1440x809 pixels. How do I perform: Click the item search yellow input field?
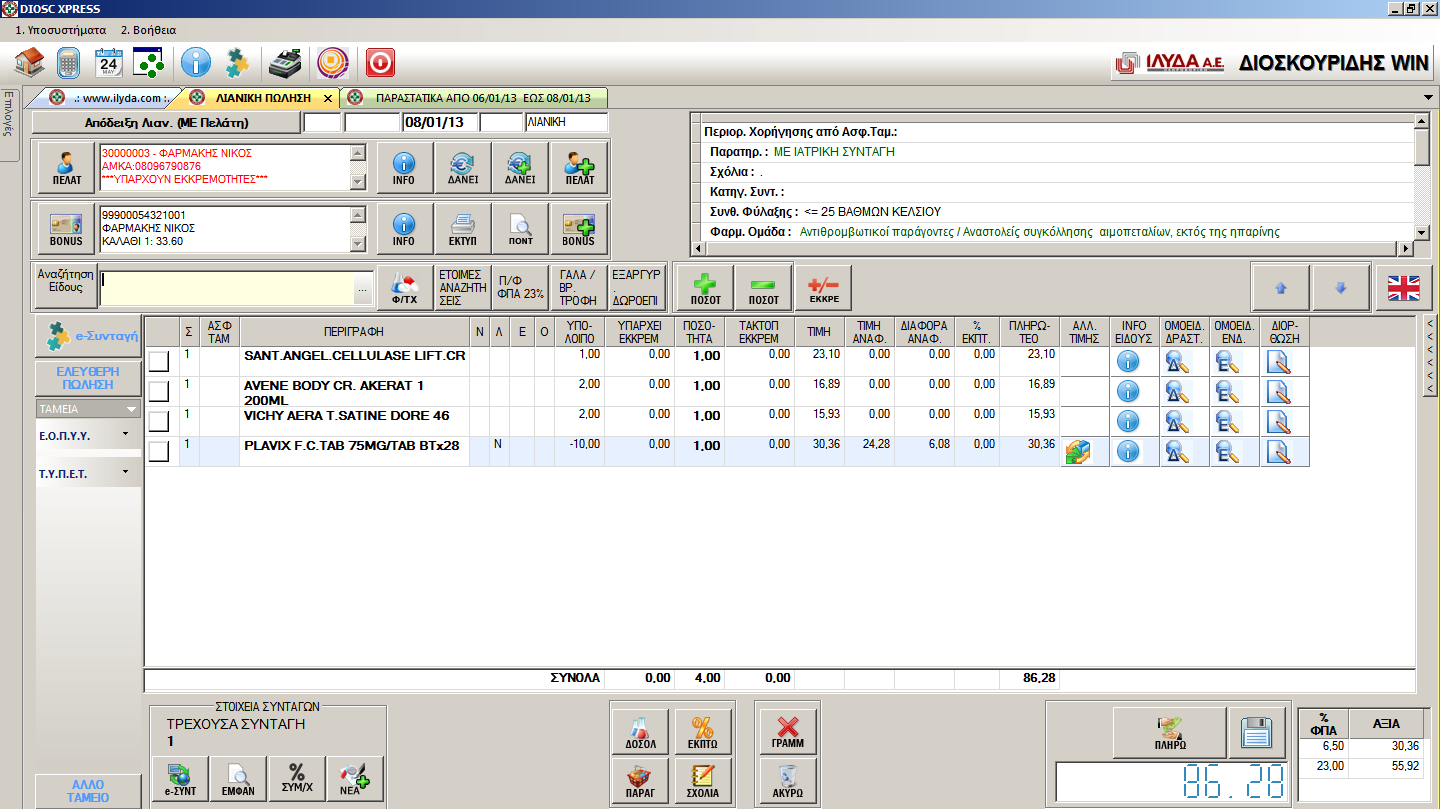pos(227,289)
